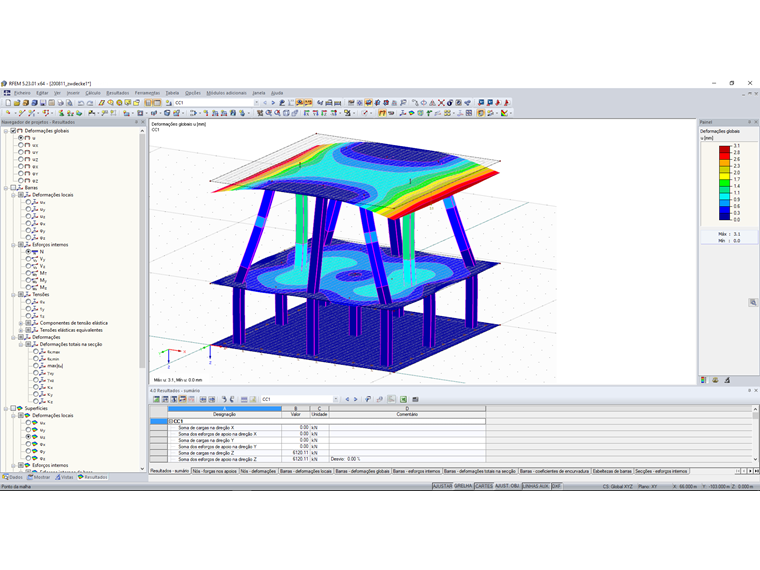The height and width of the screenshot is (570, 760).
Task: Switch to 'Barras - esforços internos' table tab
Action: point(417,471)
